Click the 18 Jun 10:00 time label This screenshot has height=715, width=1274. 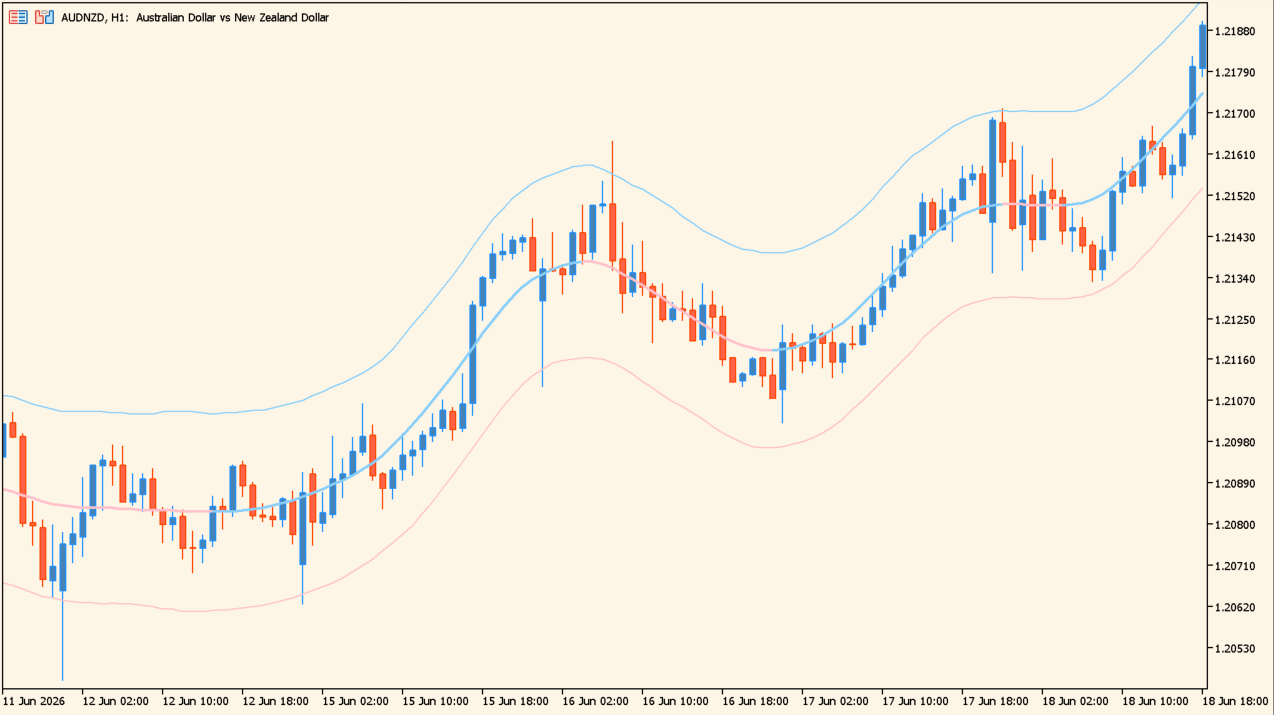coord(1155,701)
